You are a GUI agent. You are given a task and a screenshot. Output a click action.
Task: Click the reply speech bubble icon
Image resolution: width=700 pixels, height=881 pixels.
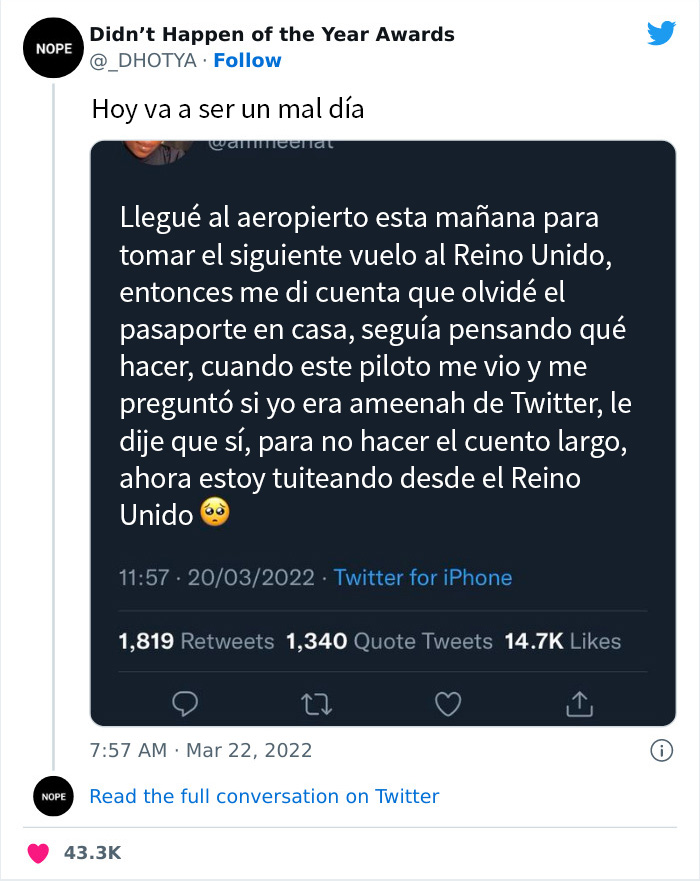(x=184, y=705)
